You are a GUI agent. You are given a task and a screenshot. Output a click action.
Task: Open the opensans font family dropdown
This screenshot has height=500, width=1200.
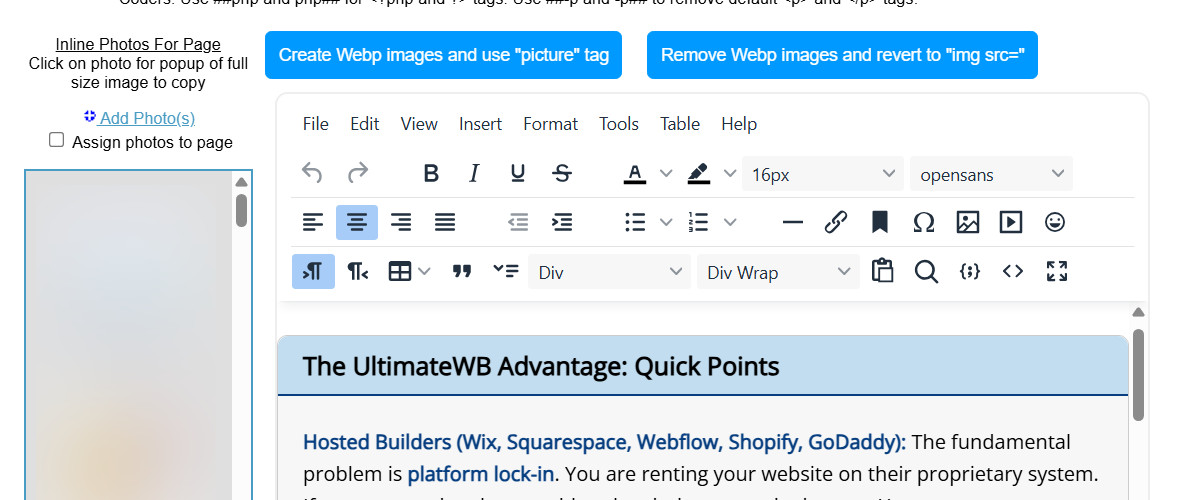991,174
